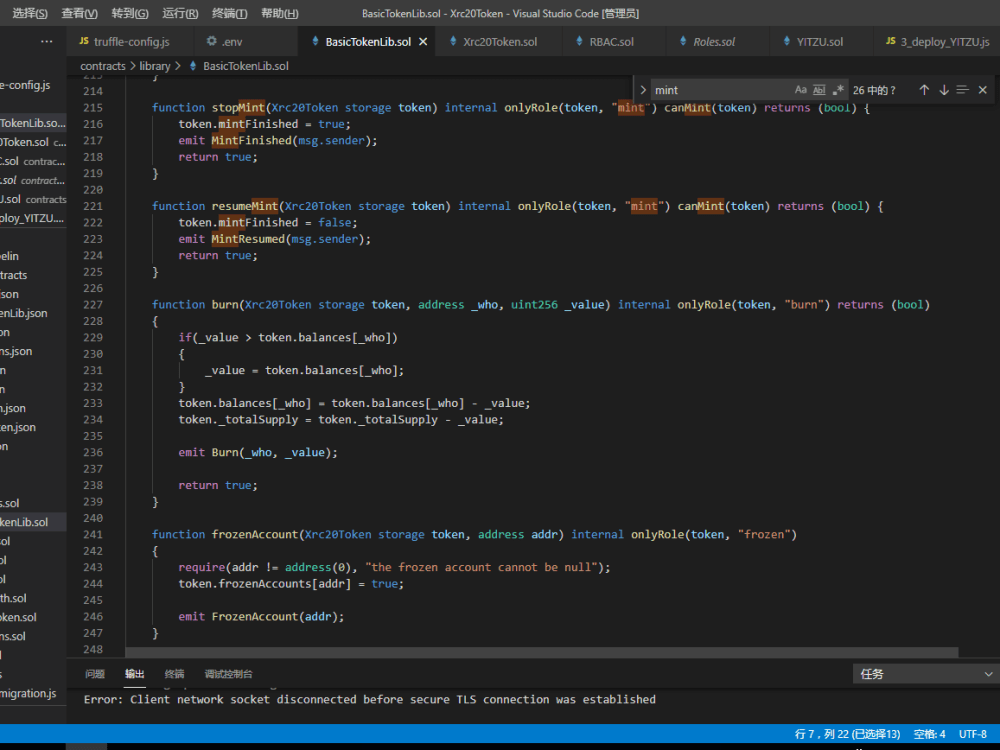Image resolution: width=1000 pixels, height=750 pixels.
Task: Click the Solidity icon in the breadcrumb
Action: pos(193,66)
